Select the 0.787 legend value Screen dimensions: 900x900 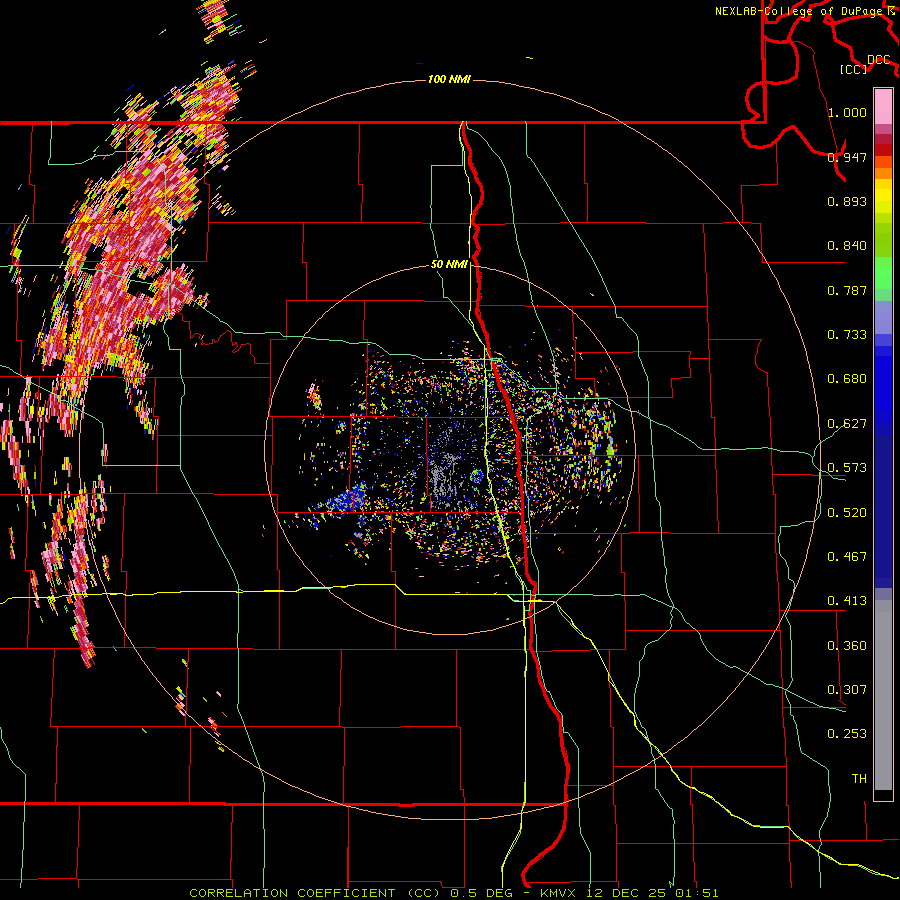847,290
